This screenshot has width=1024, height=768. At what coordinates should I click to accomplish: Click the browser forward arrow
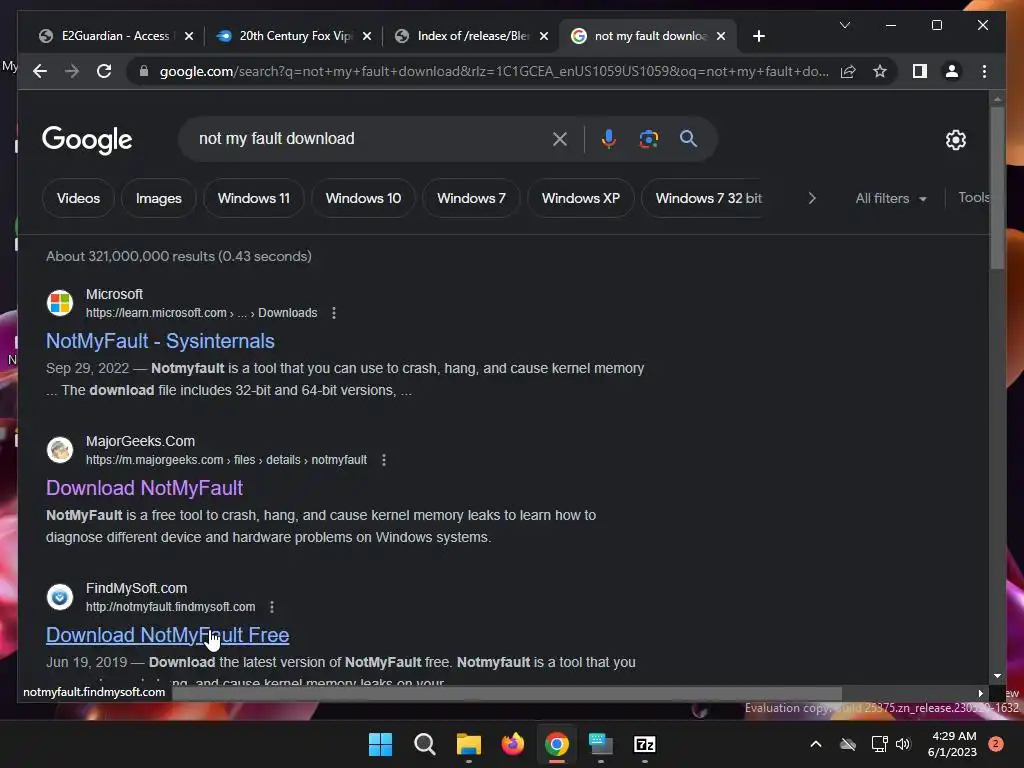72,71
